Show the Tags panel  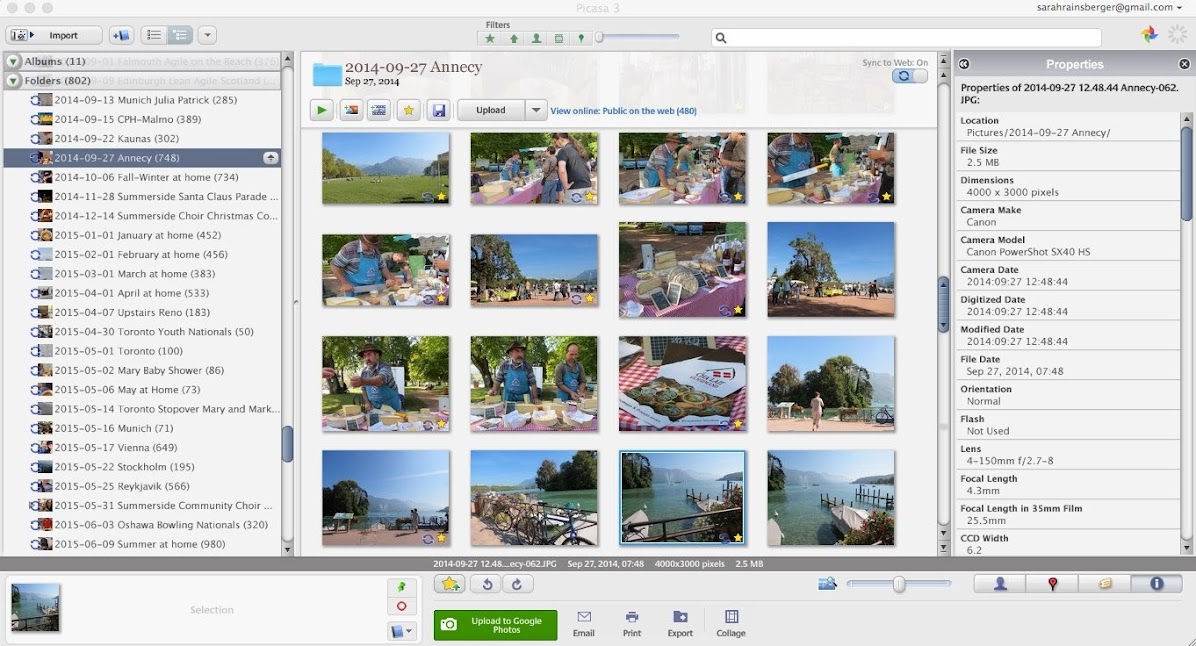coord(1104,583)
